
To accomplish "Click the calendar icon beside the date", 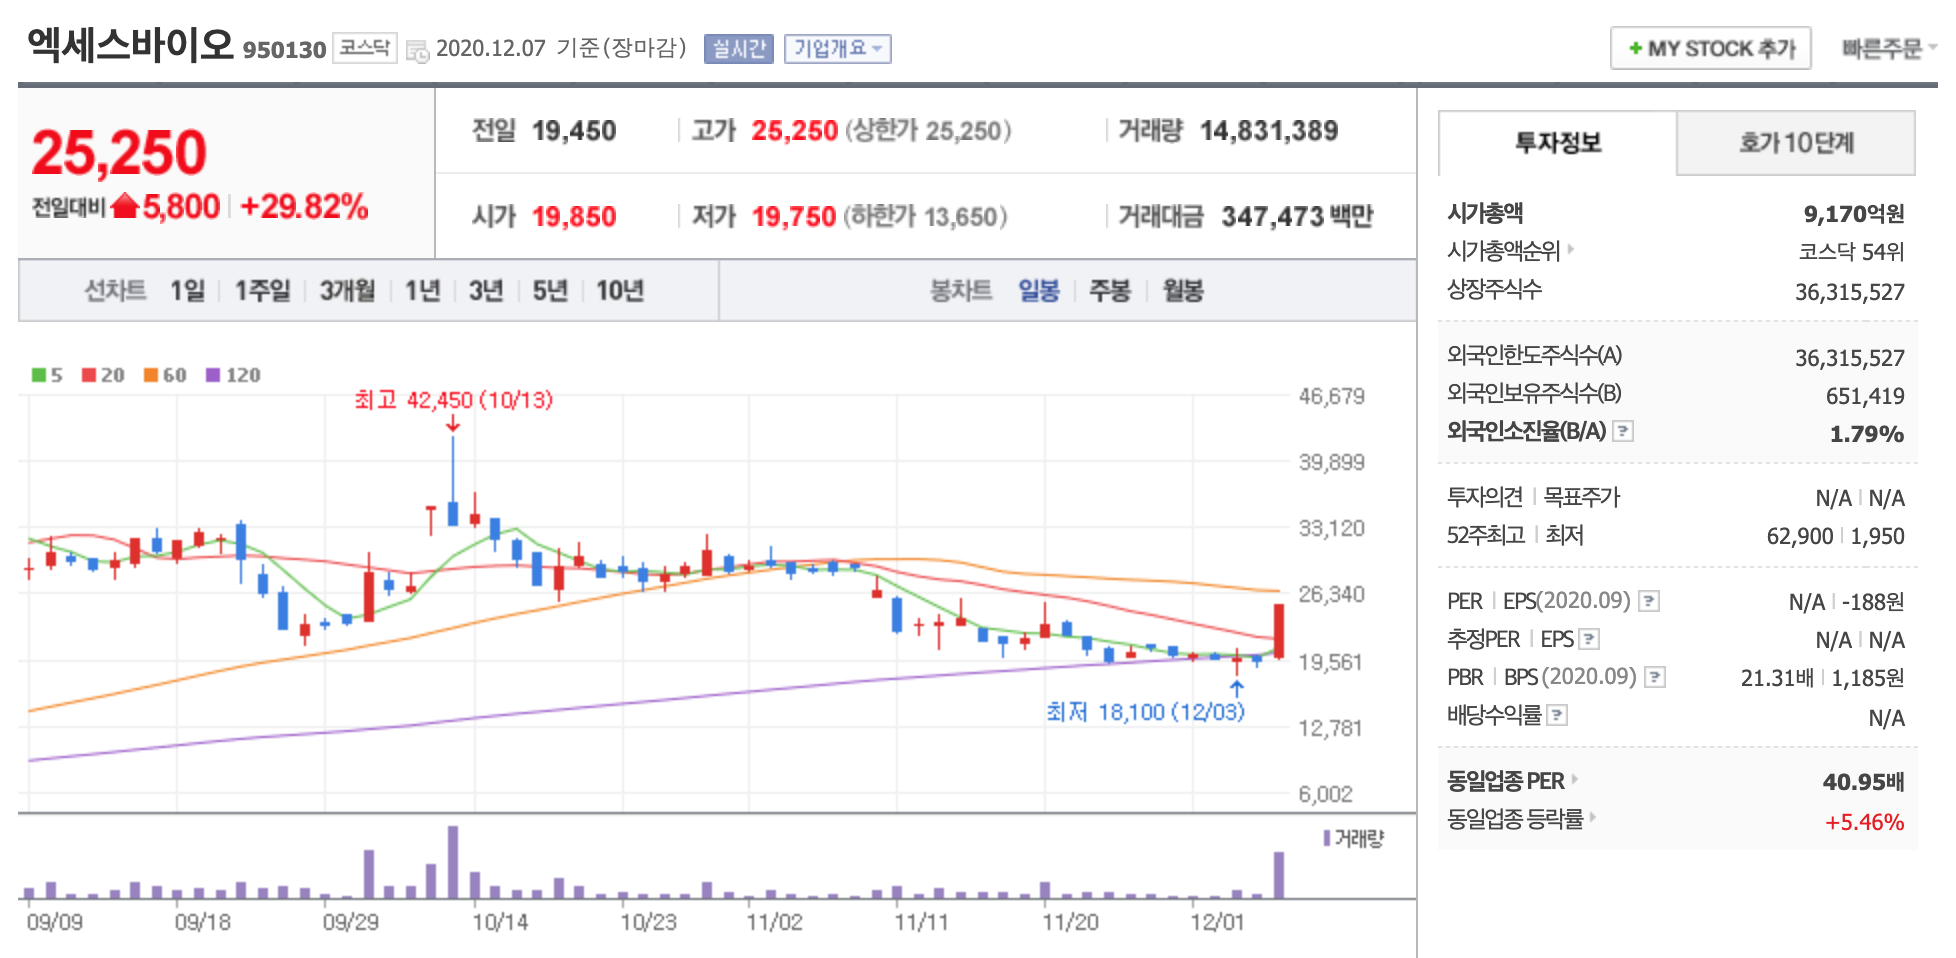I will [x=417, y=50].
